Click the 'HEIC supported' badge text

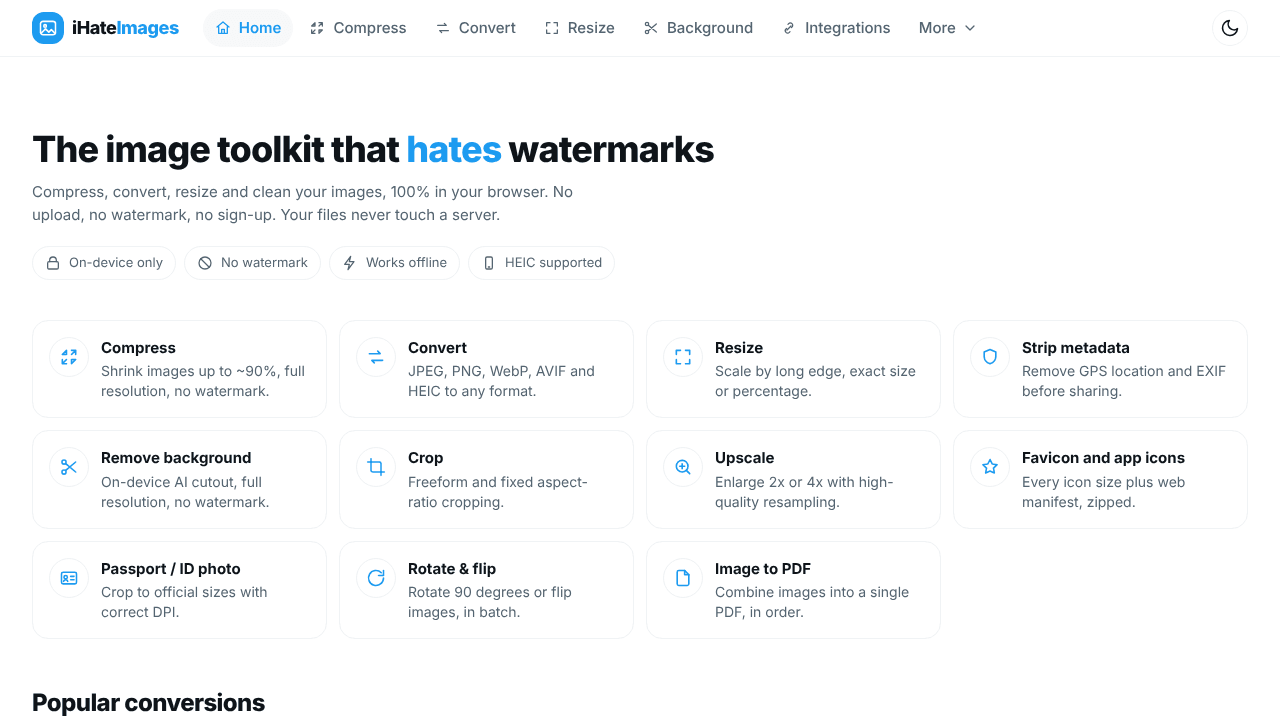click(553, 263)
